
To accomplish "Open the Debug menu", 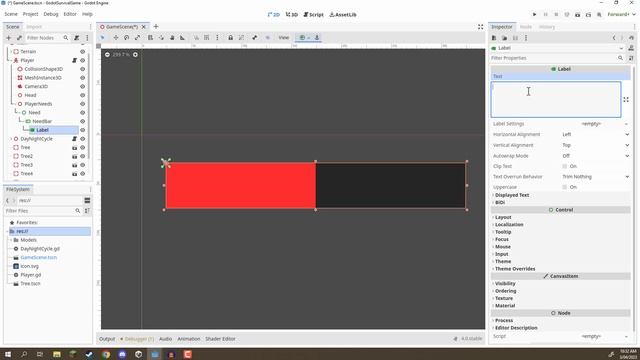I will tap(51, 14).
